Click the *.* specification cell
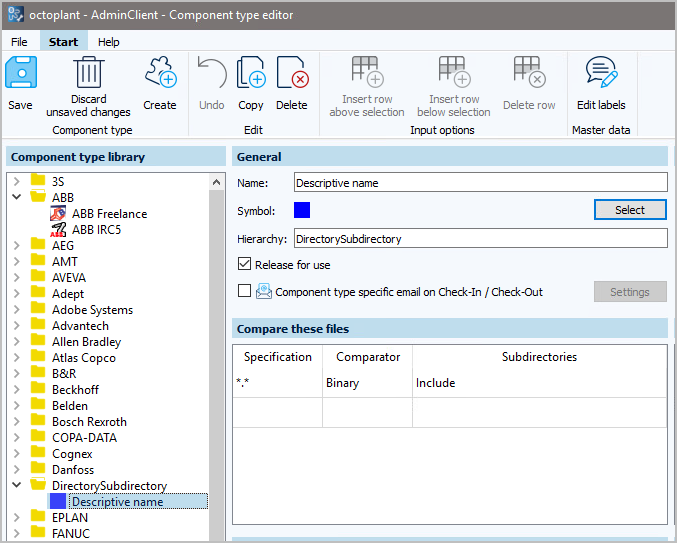 click(277, 383)
